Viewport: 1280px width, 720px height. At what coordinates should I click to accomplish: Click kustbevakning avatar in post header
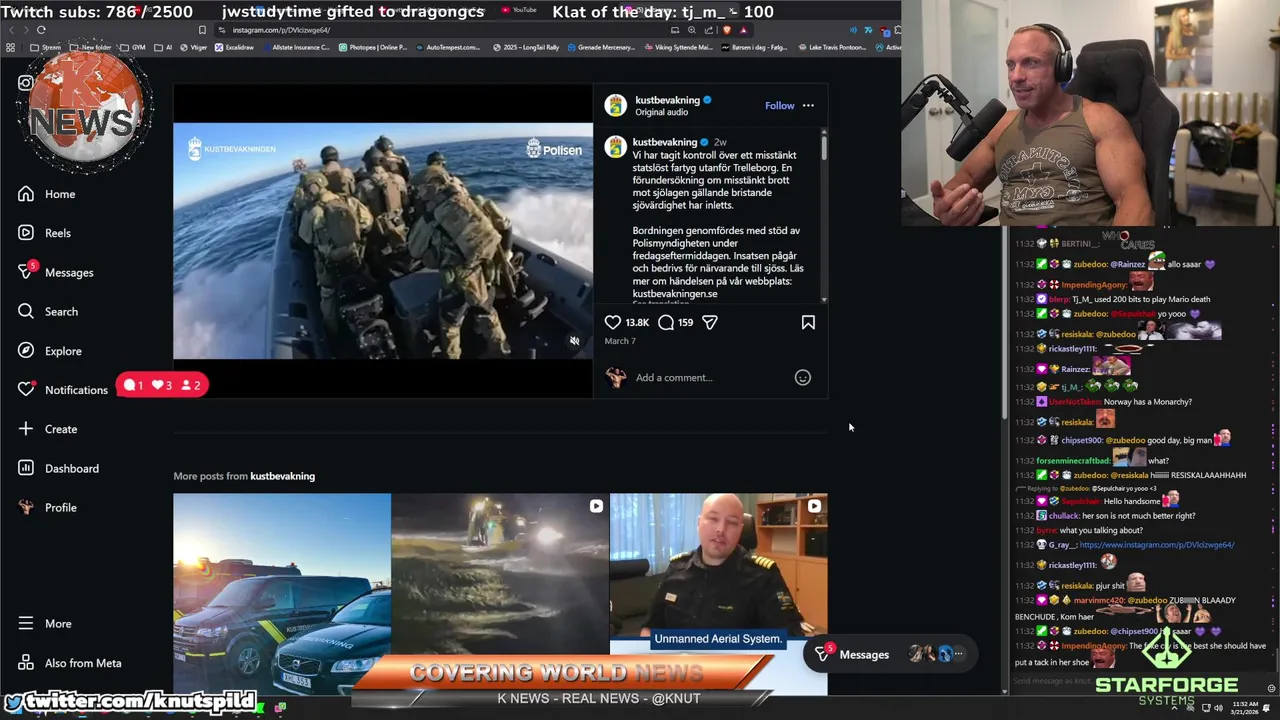pyautogui.click(x=616, y=105)
